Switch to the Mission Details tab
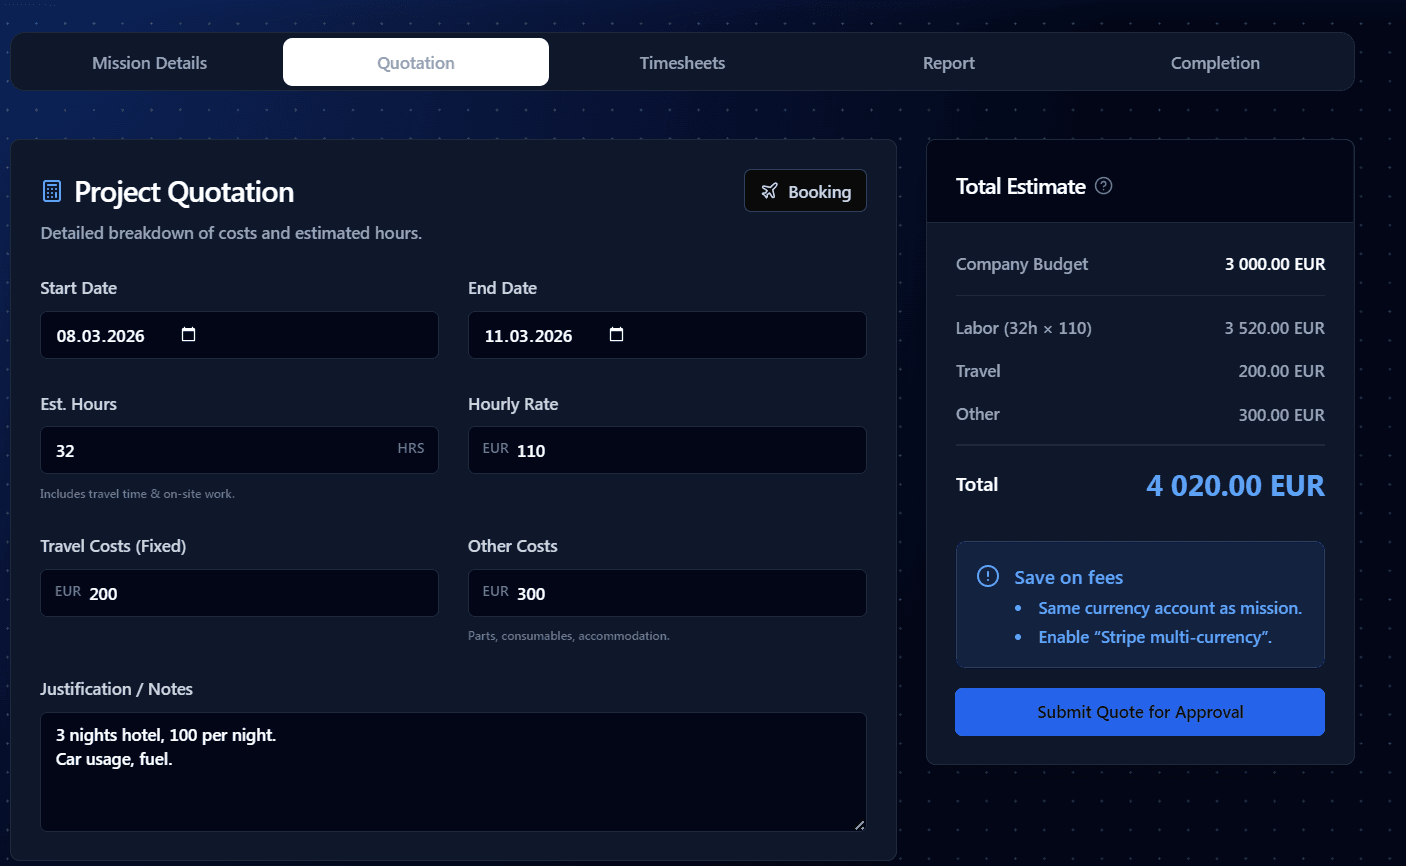The image size is (1406, 866). (149, 63)
